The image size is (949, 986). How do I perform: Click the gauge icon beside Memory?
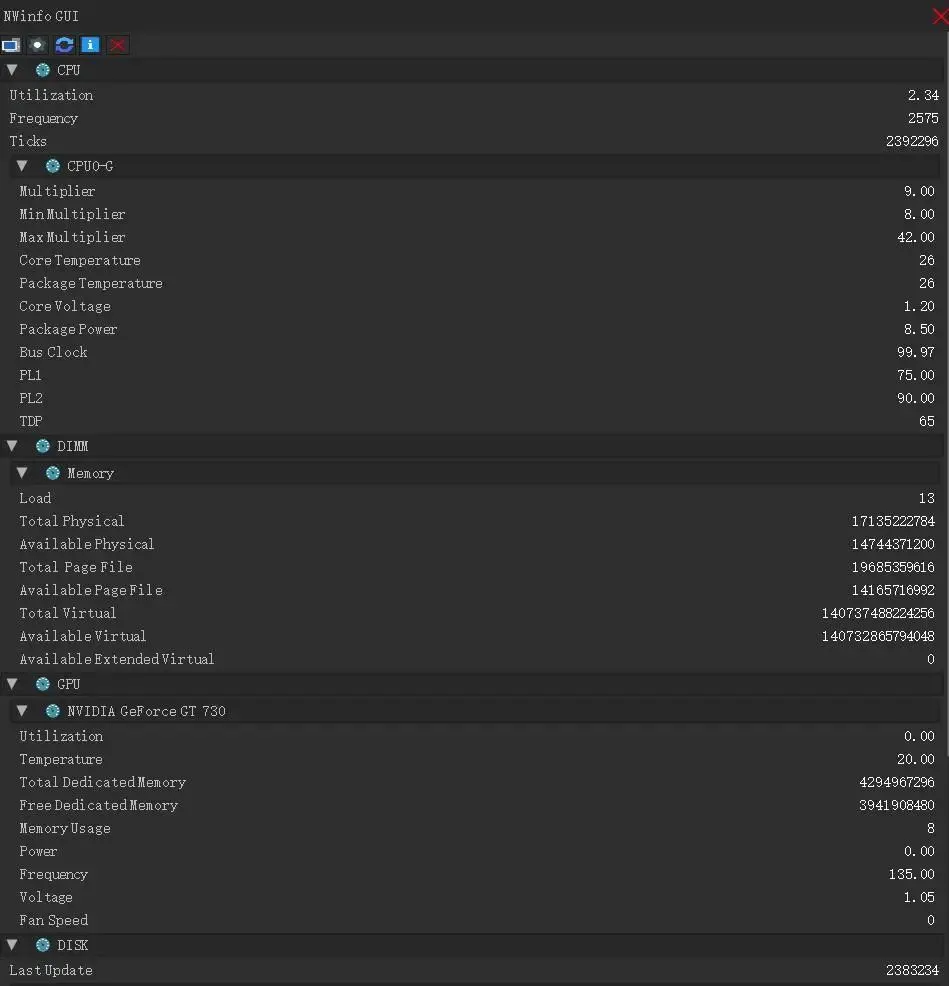pos(53,473)
